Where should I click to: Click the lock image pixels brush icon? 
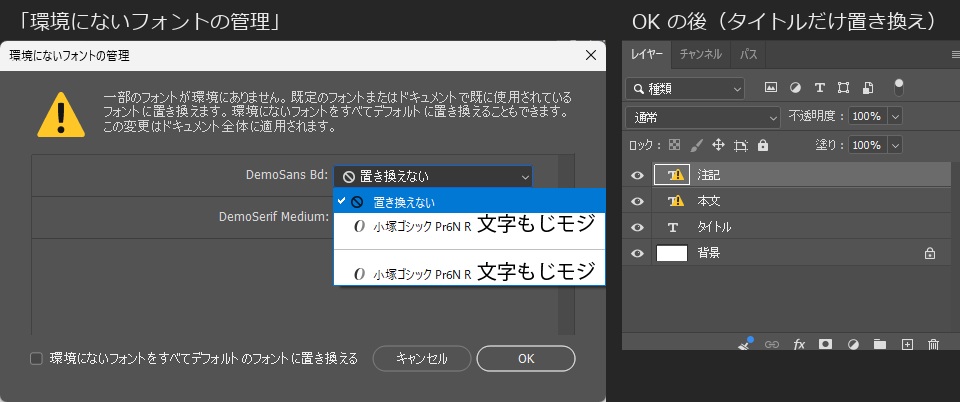click(x=697, y=146)
